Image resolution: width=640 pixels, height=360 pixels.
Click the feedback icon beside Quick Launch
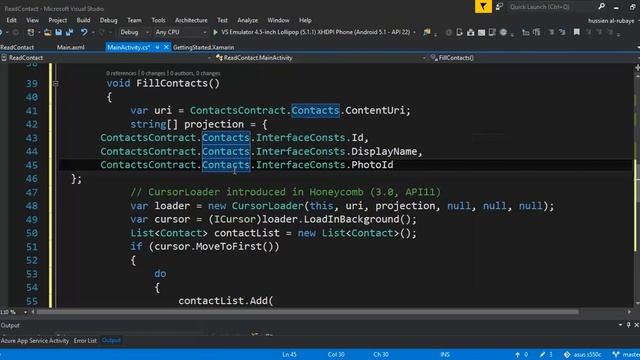pos(499,7)
